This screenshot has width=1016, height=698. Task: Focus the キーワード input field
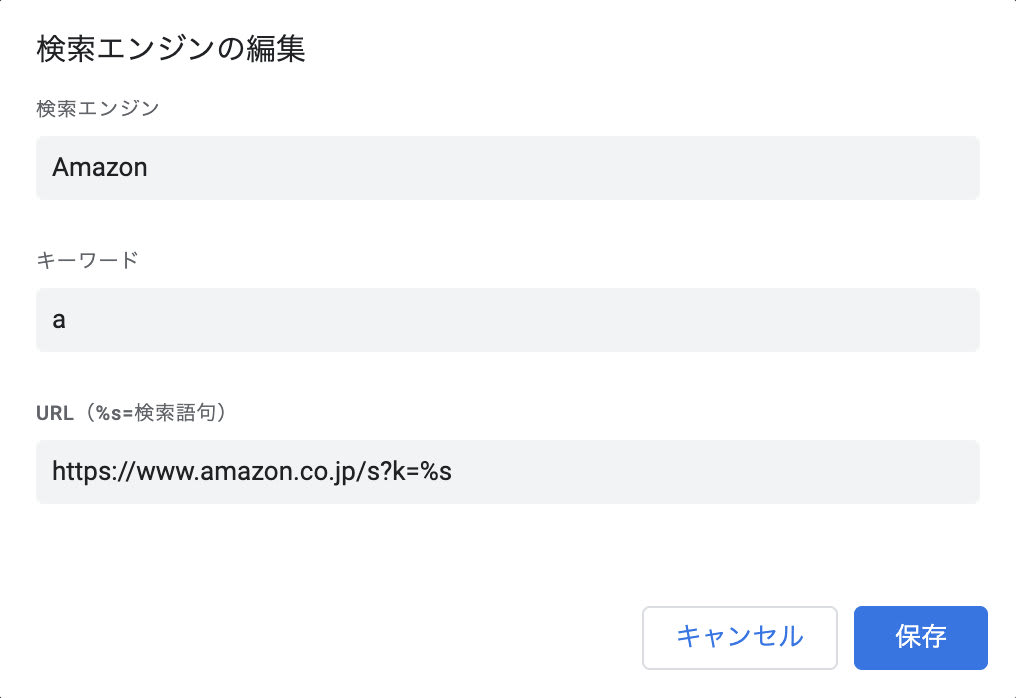507,320
